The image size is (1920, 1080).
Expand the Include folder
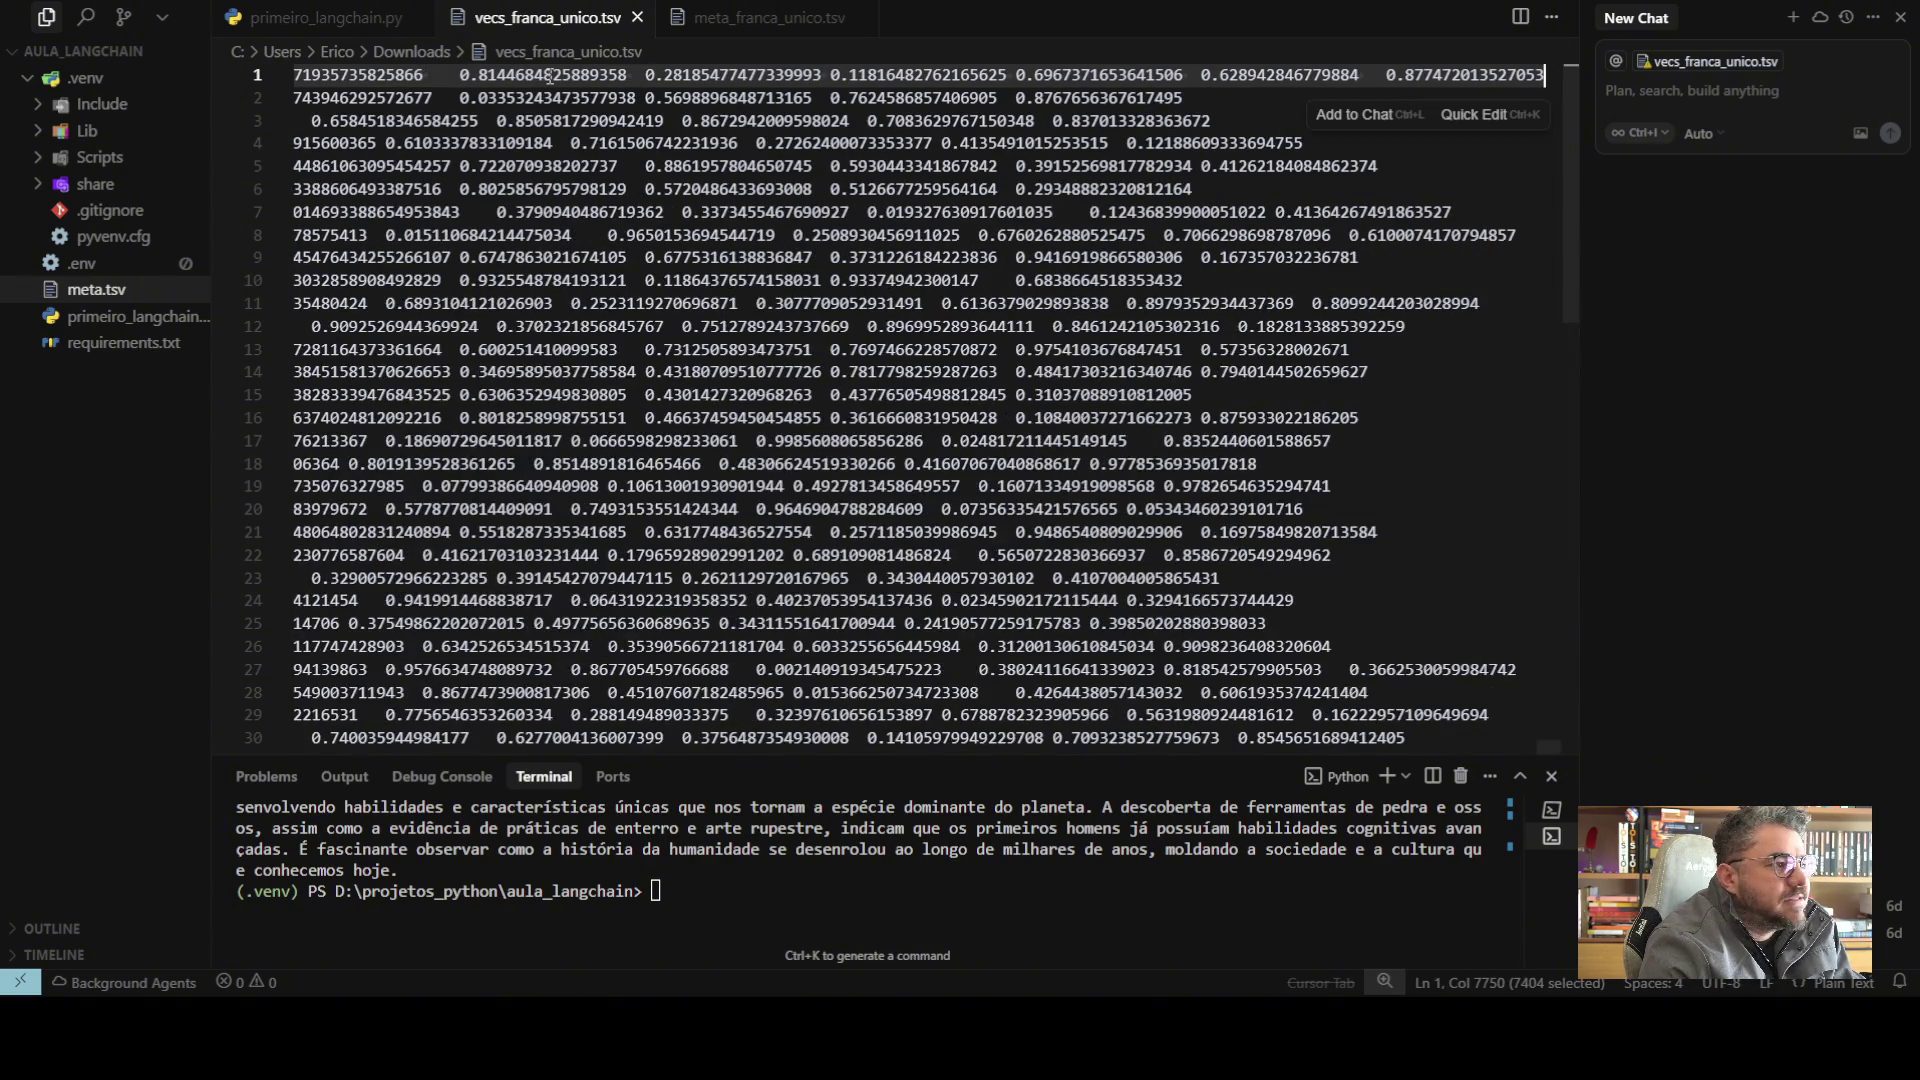pyautogui.click(x=101, y=104)
